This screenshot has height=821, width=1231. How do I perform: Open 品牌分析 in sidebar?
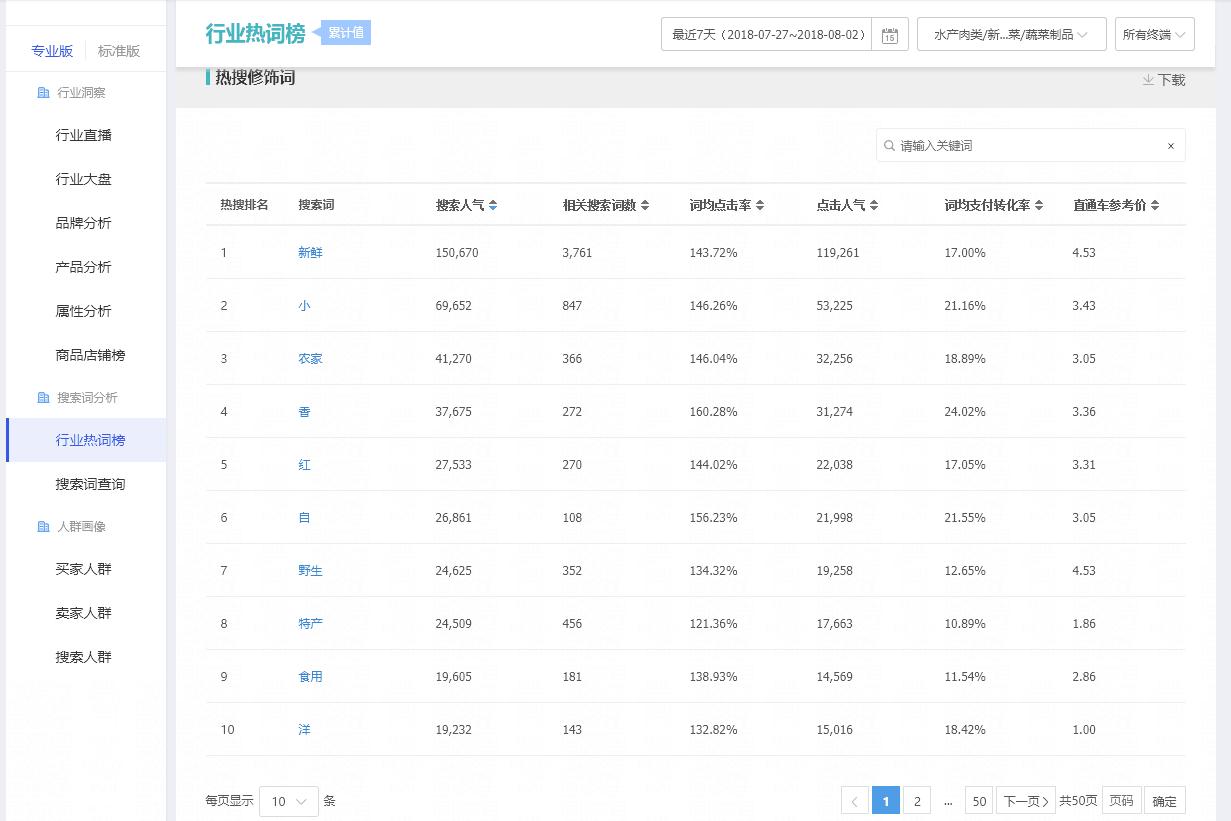(x=84, y=223)
